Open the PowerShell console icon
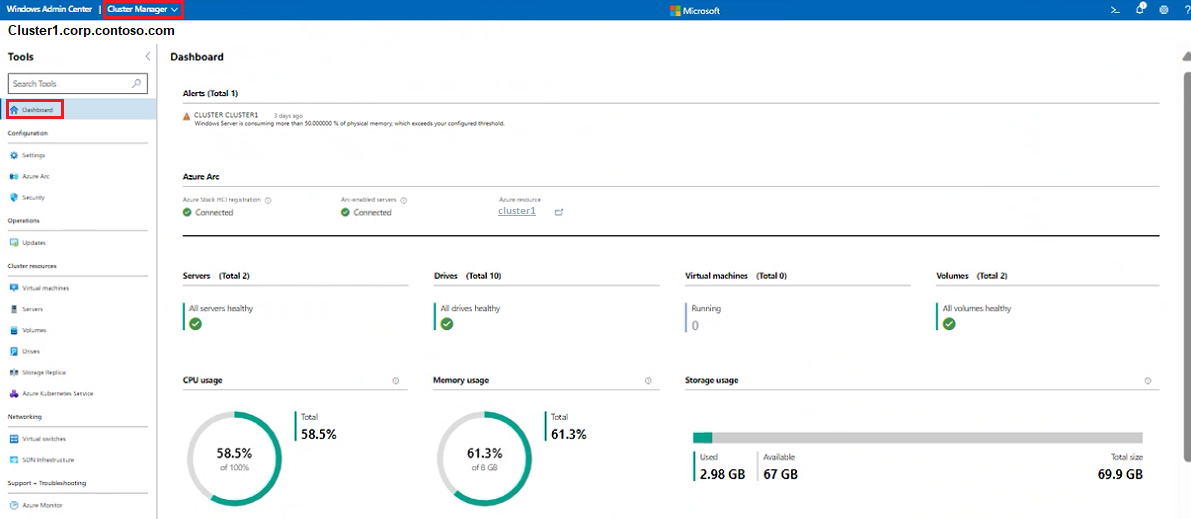Screen dimensions: 1191x519 (x=1115, y=10)
